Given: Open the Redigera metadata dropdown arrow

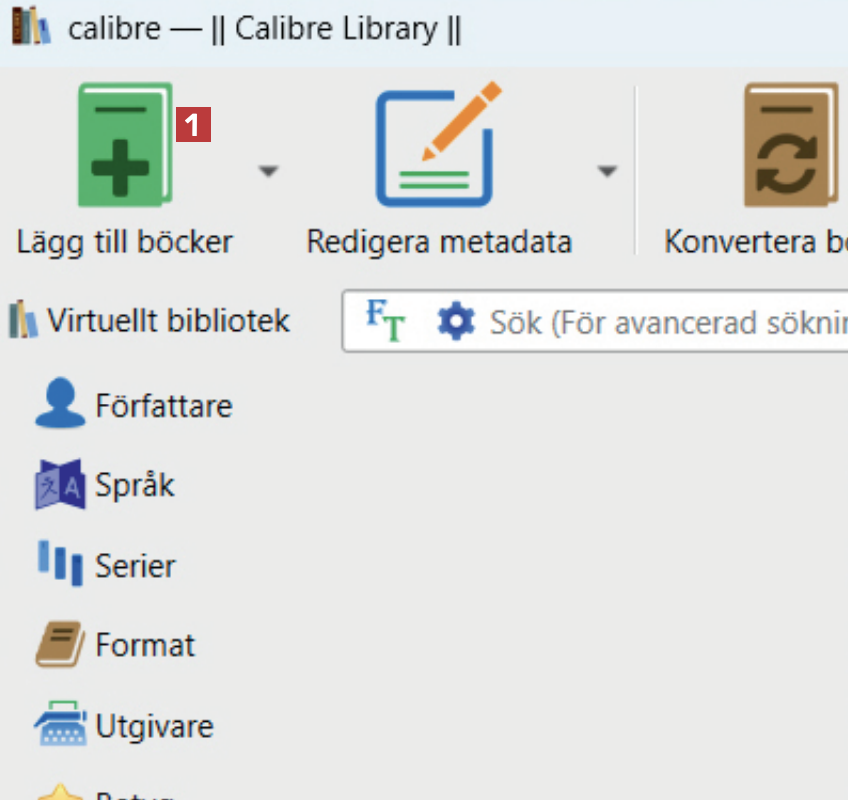Looking at the screenshot, I should pyautogui.click(x=606, y=171).
